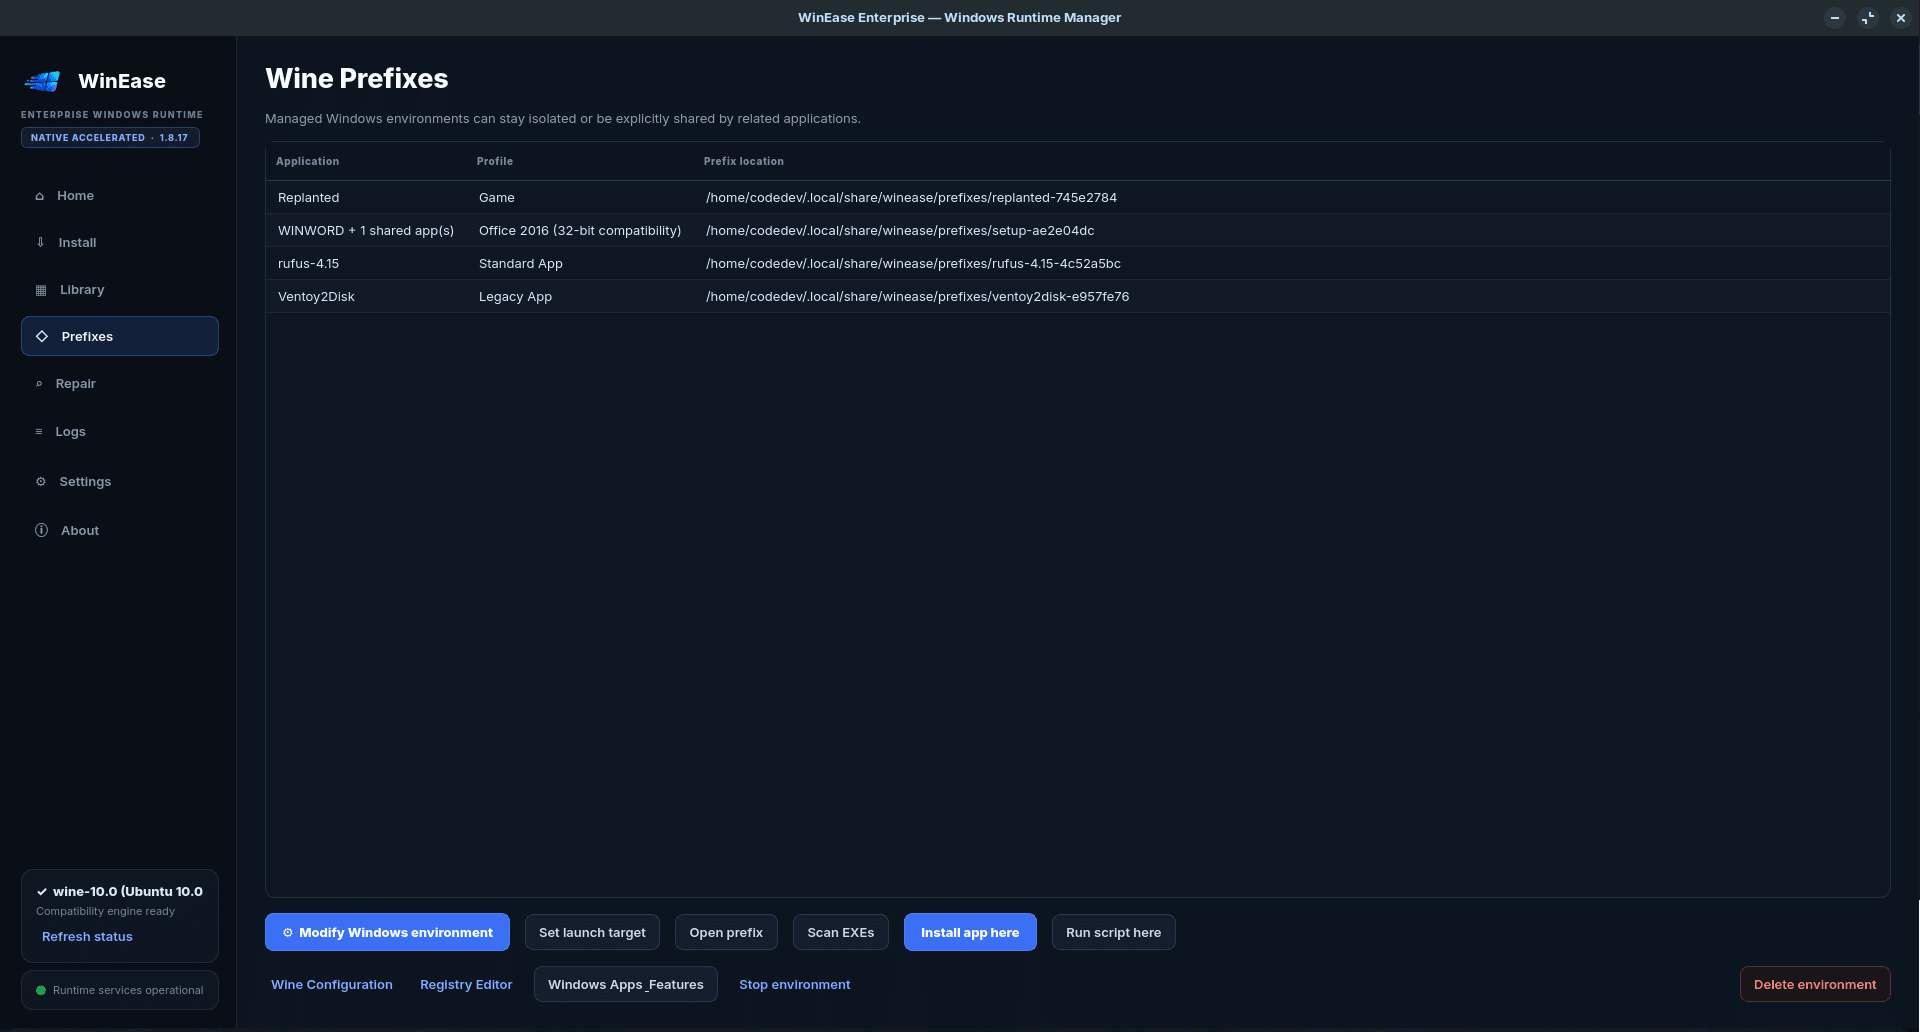Click the Settings gear icon

pyautogui.click(x=41, y=482)
